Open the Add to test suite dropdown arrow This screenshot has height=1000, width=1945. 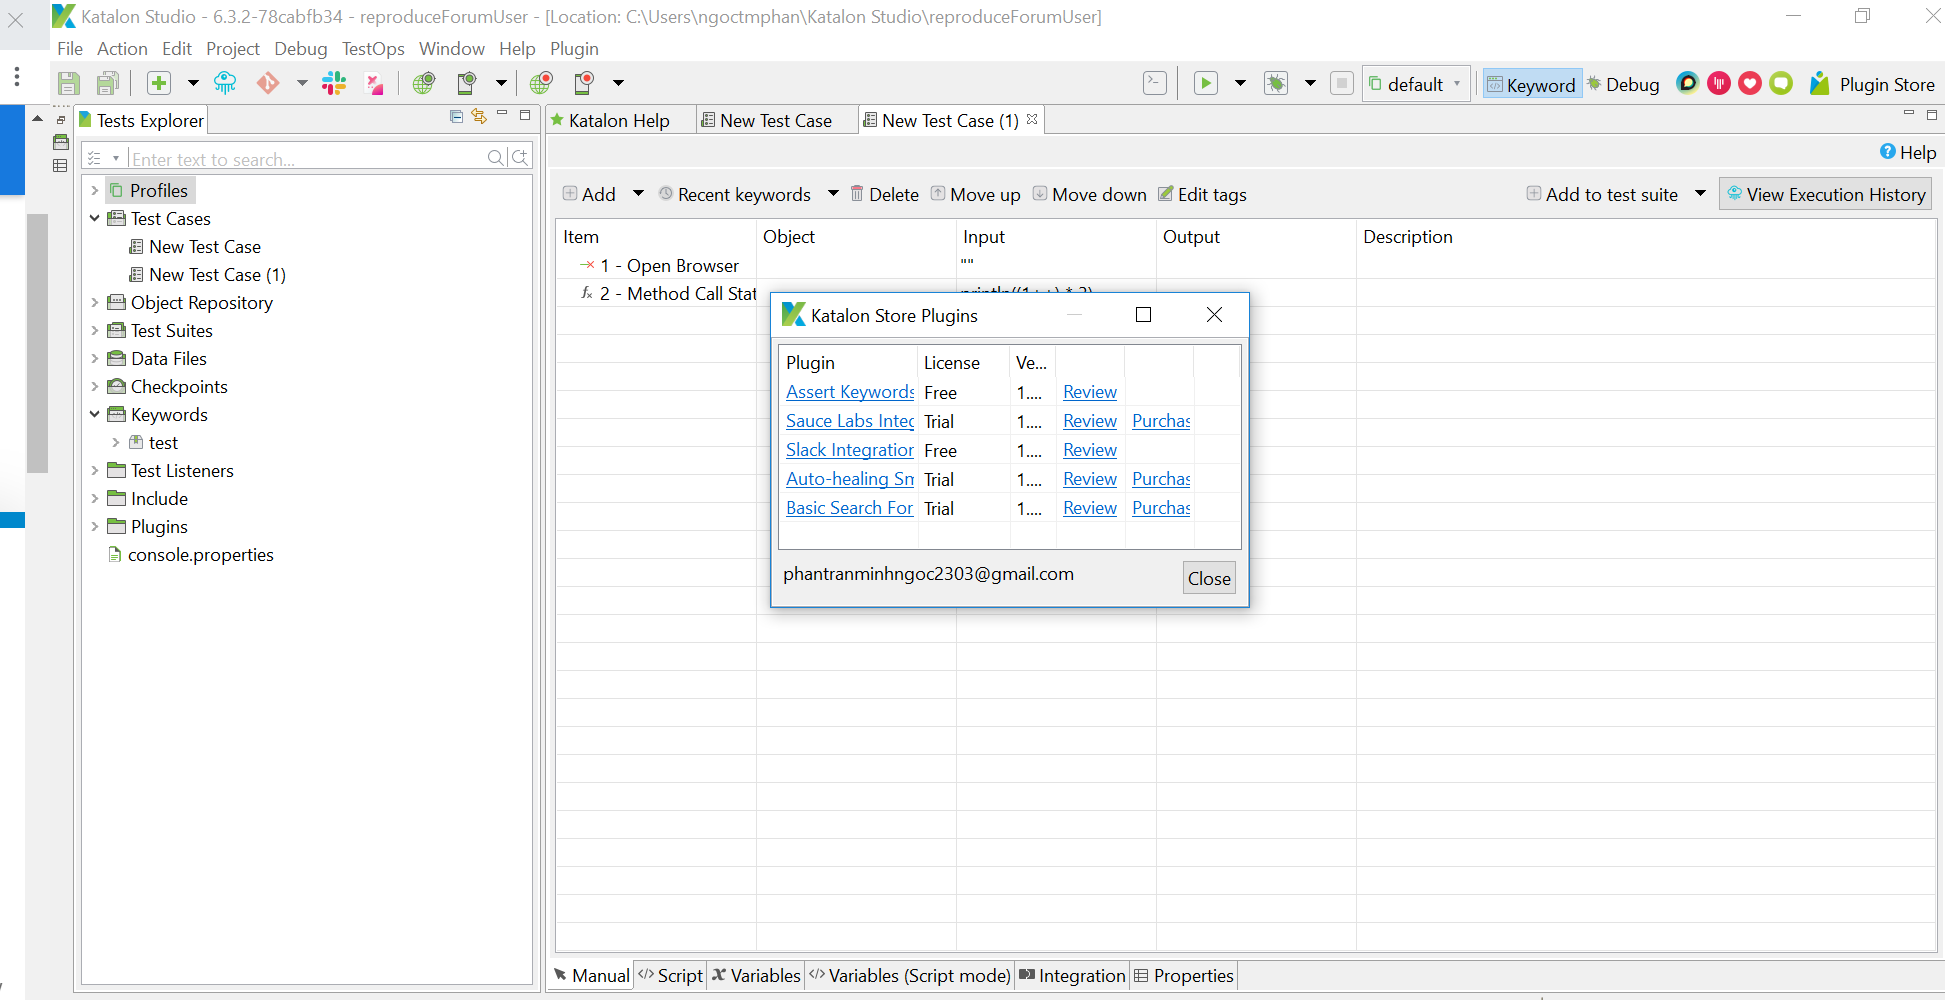[x=1700, y=193]
